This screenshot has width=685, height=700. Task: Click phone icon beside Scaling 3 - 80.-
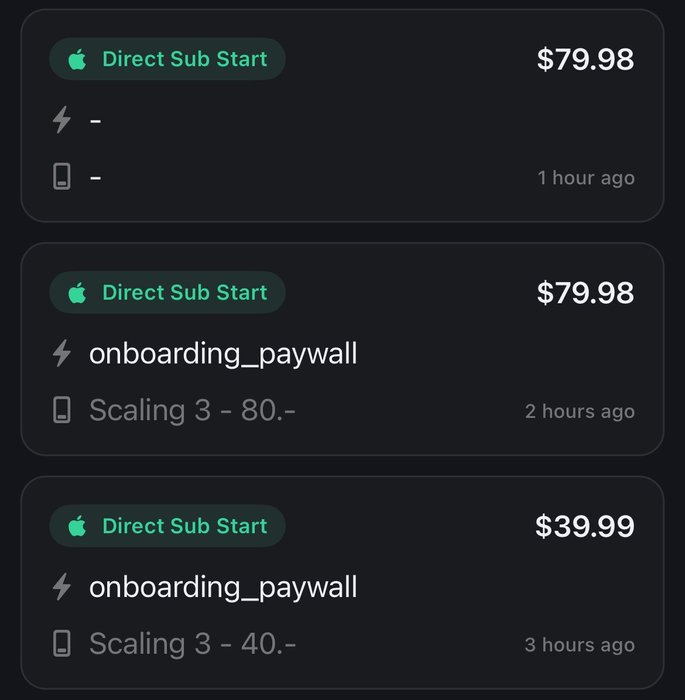click(x=62, y=411)
